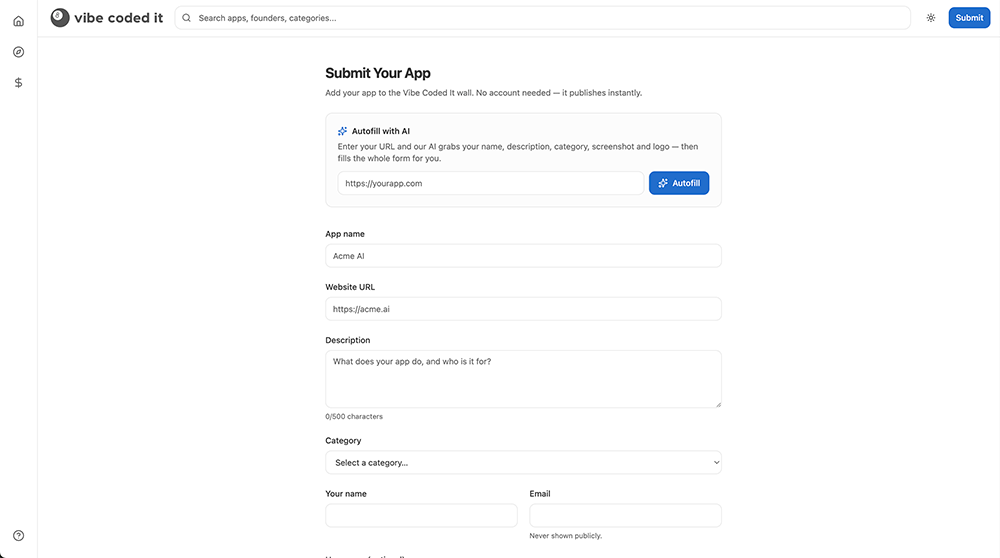Open the Home icon in the sidebar
1000x558 pixels.
(x=18, y=21)
